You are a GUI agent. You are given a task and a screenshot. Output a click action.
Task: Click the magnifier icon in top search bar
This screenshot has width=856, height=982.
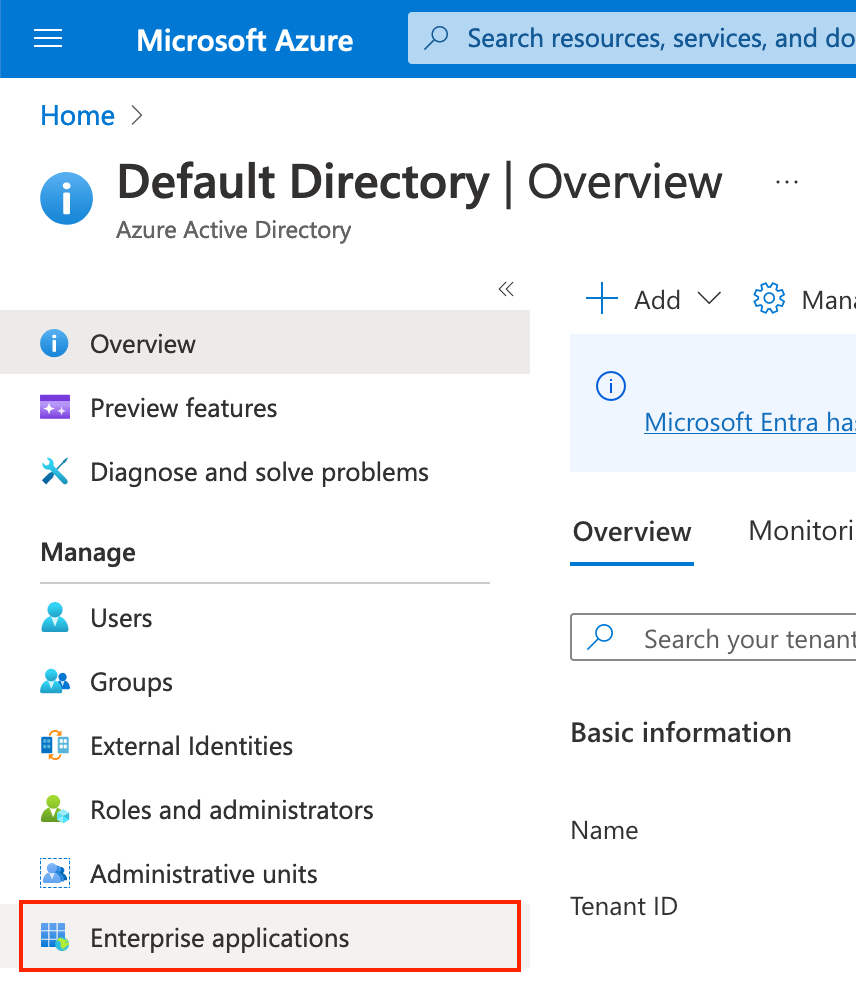click(436, 38)
